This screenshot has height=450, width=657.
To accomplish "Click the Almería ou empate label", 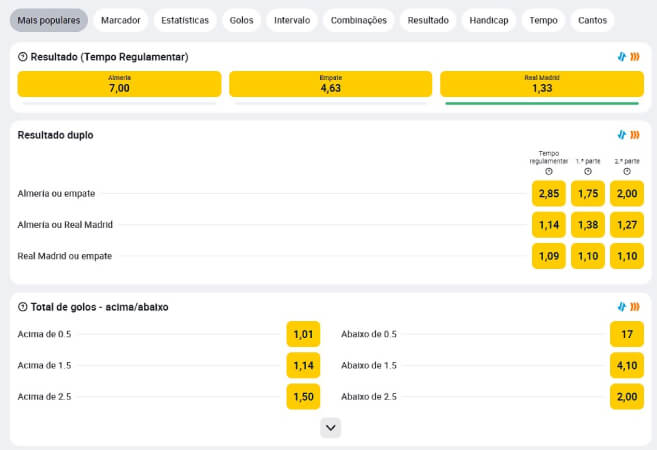I will [x=56, y=194].
